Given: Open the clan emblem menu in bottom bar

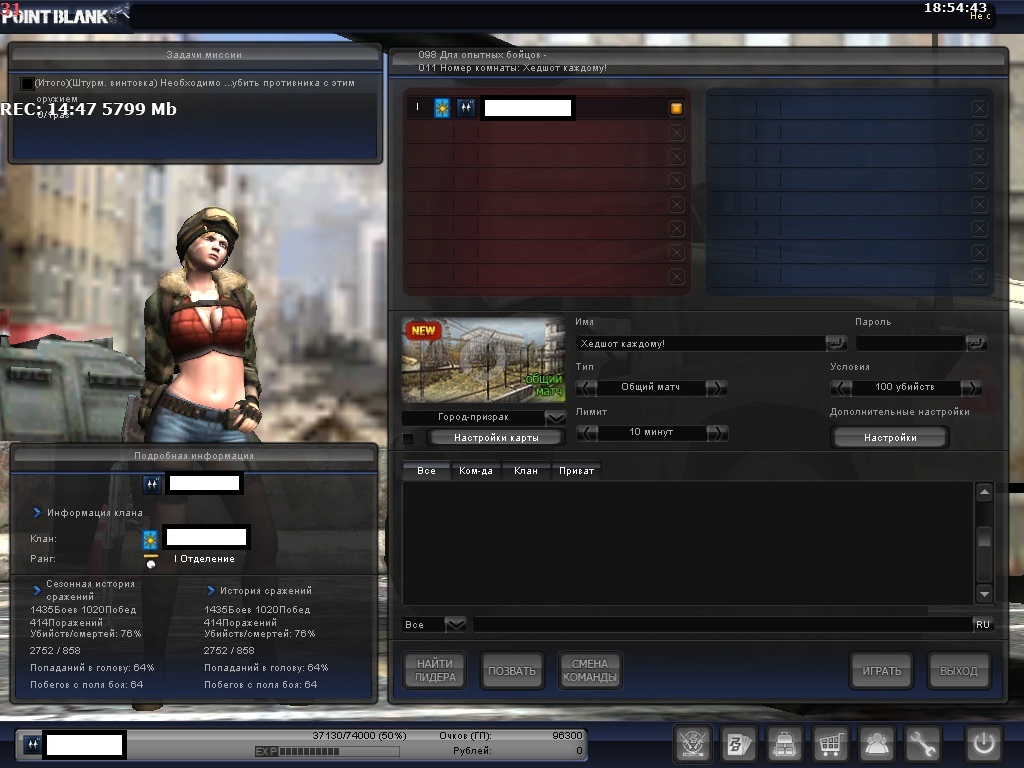Looking at the screenshot, I should tap(692, 743).
